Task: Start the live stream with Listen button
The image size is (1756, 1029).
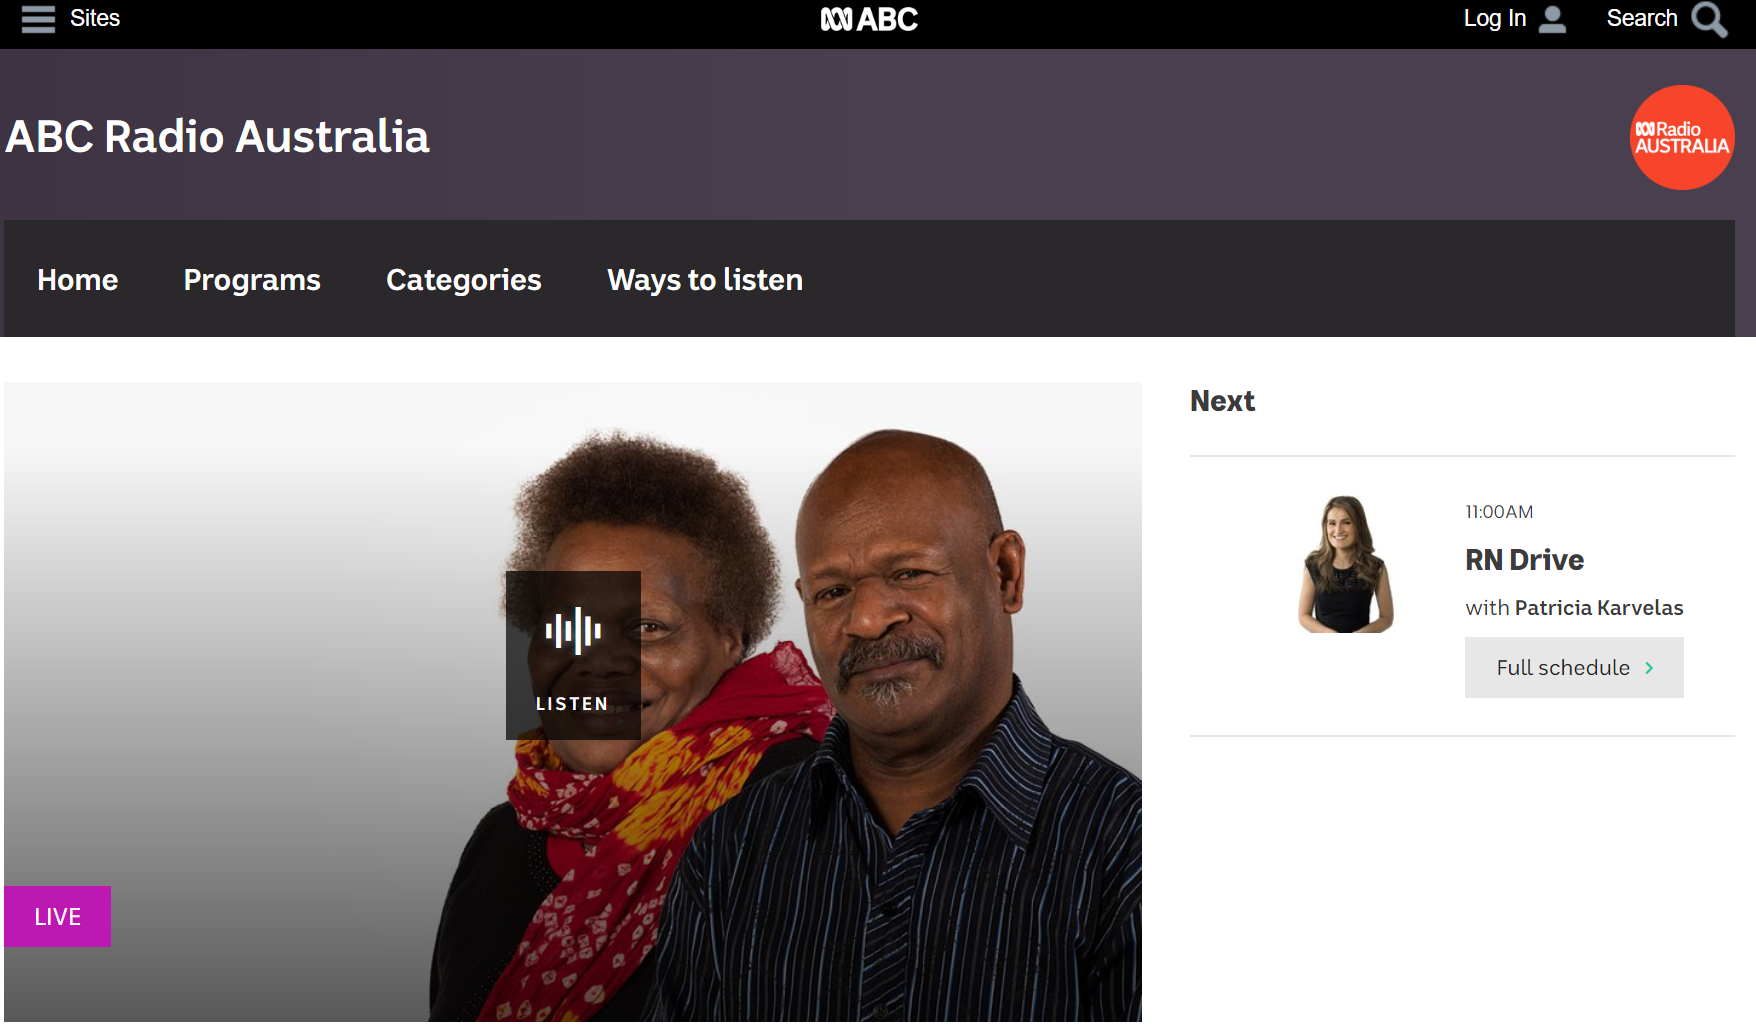Action: click(x=573, y=655)
